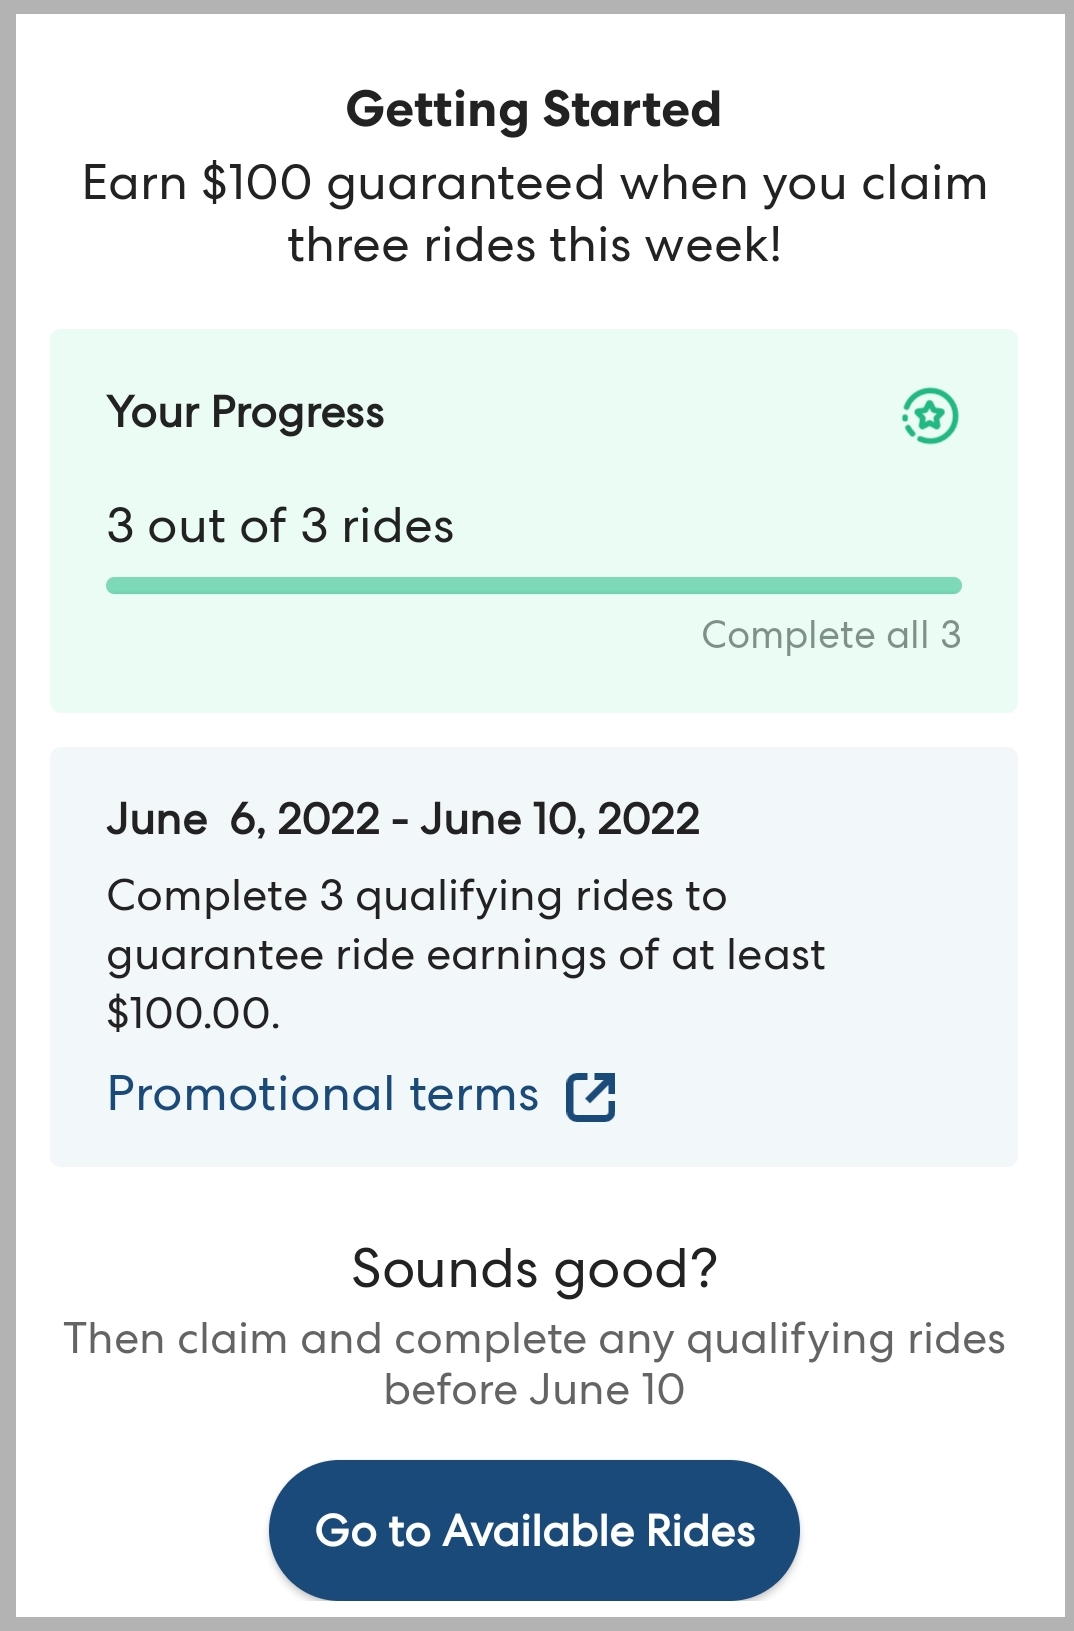Select the Getting Started heading

click(x=534, y=109)
